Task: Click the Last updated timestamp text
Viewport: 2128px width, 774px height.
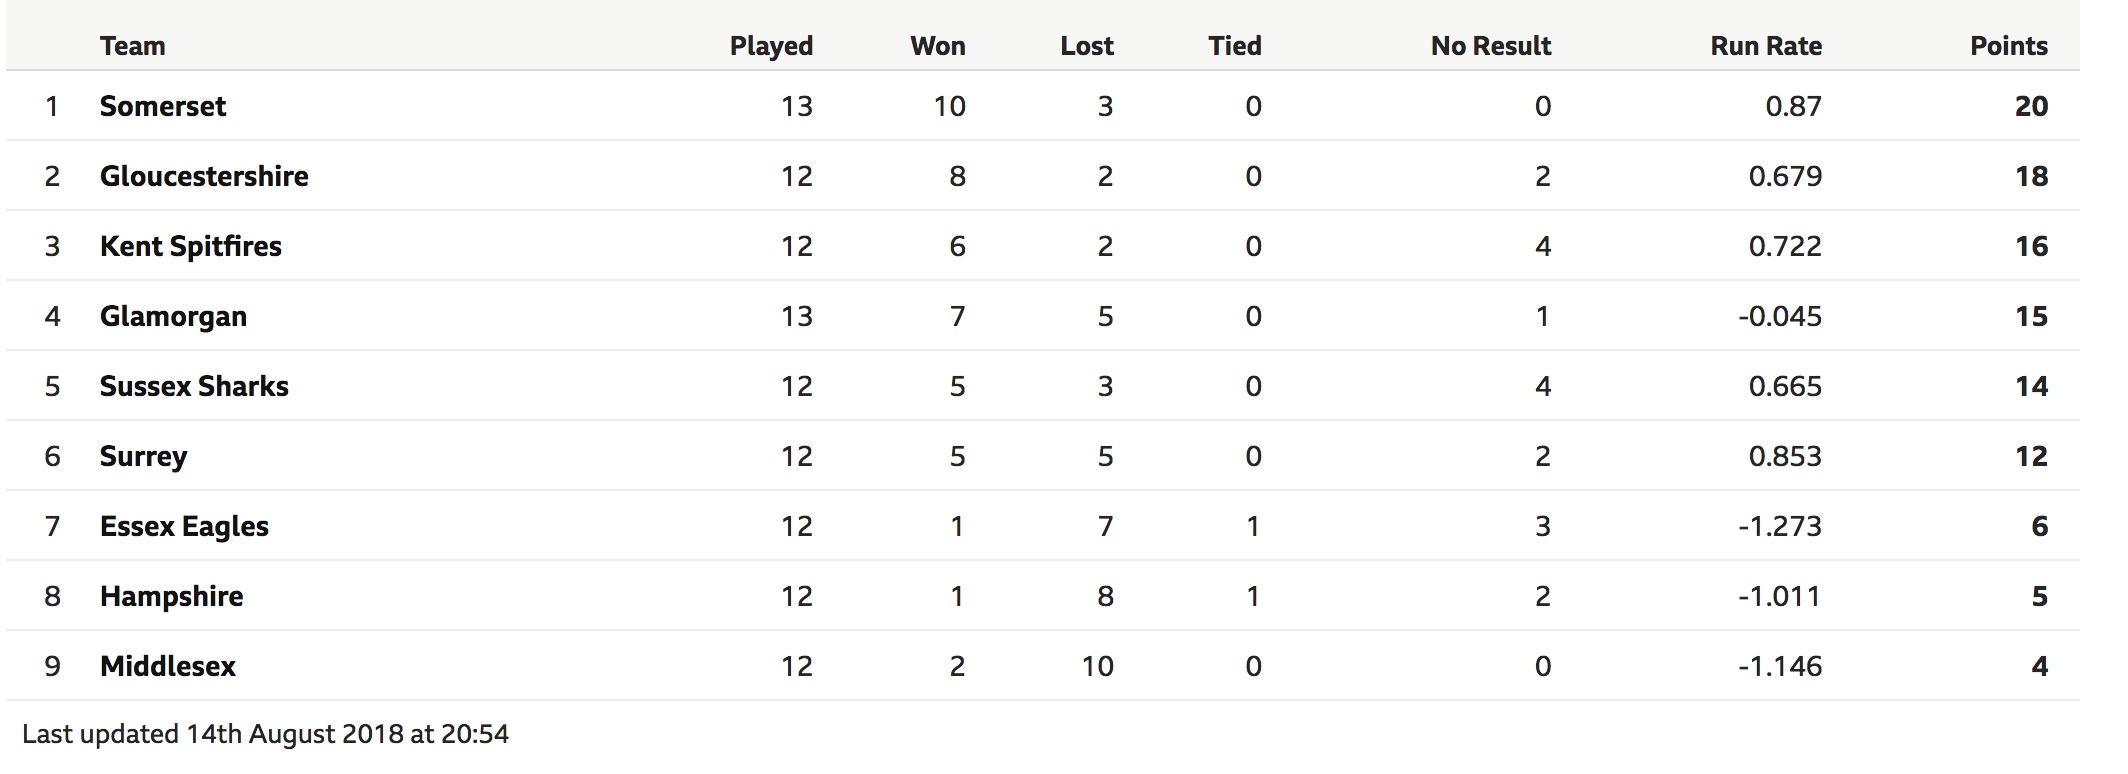Action: point(265,734)
